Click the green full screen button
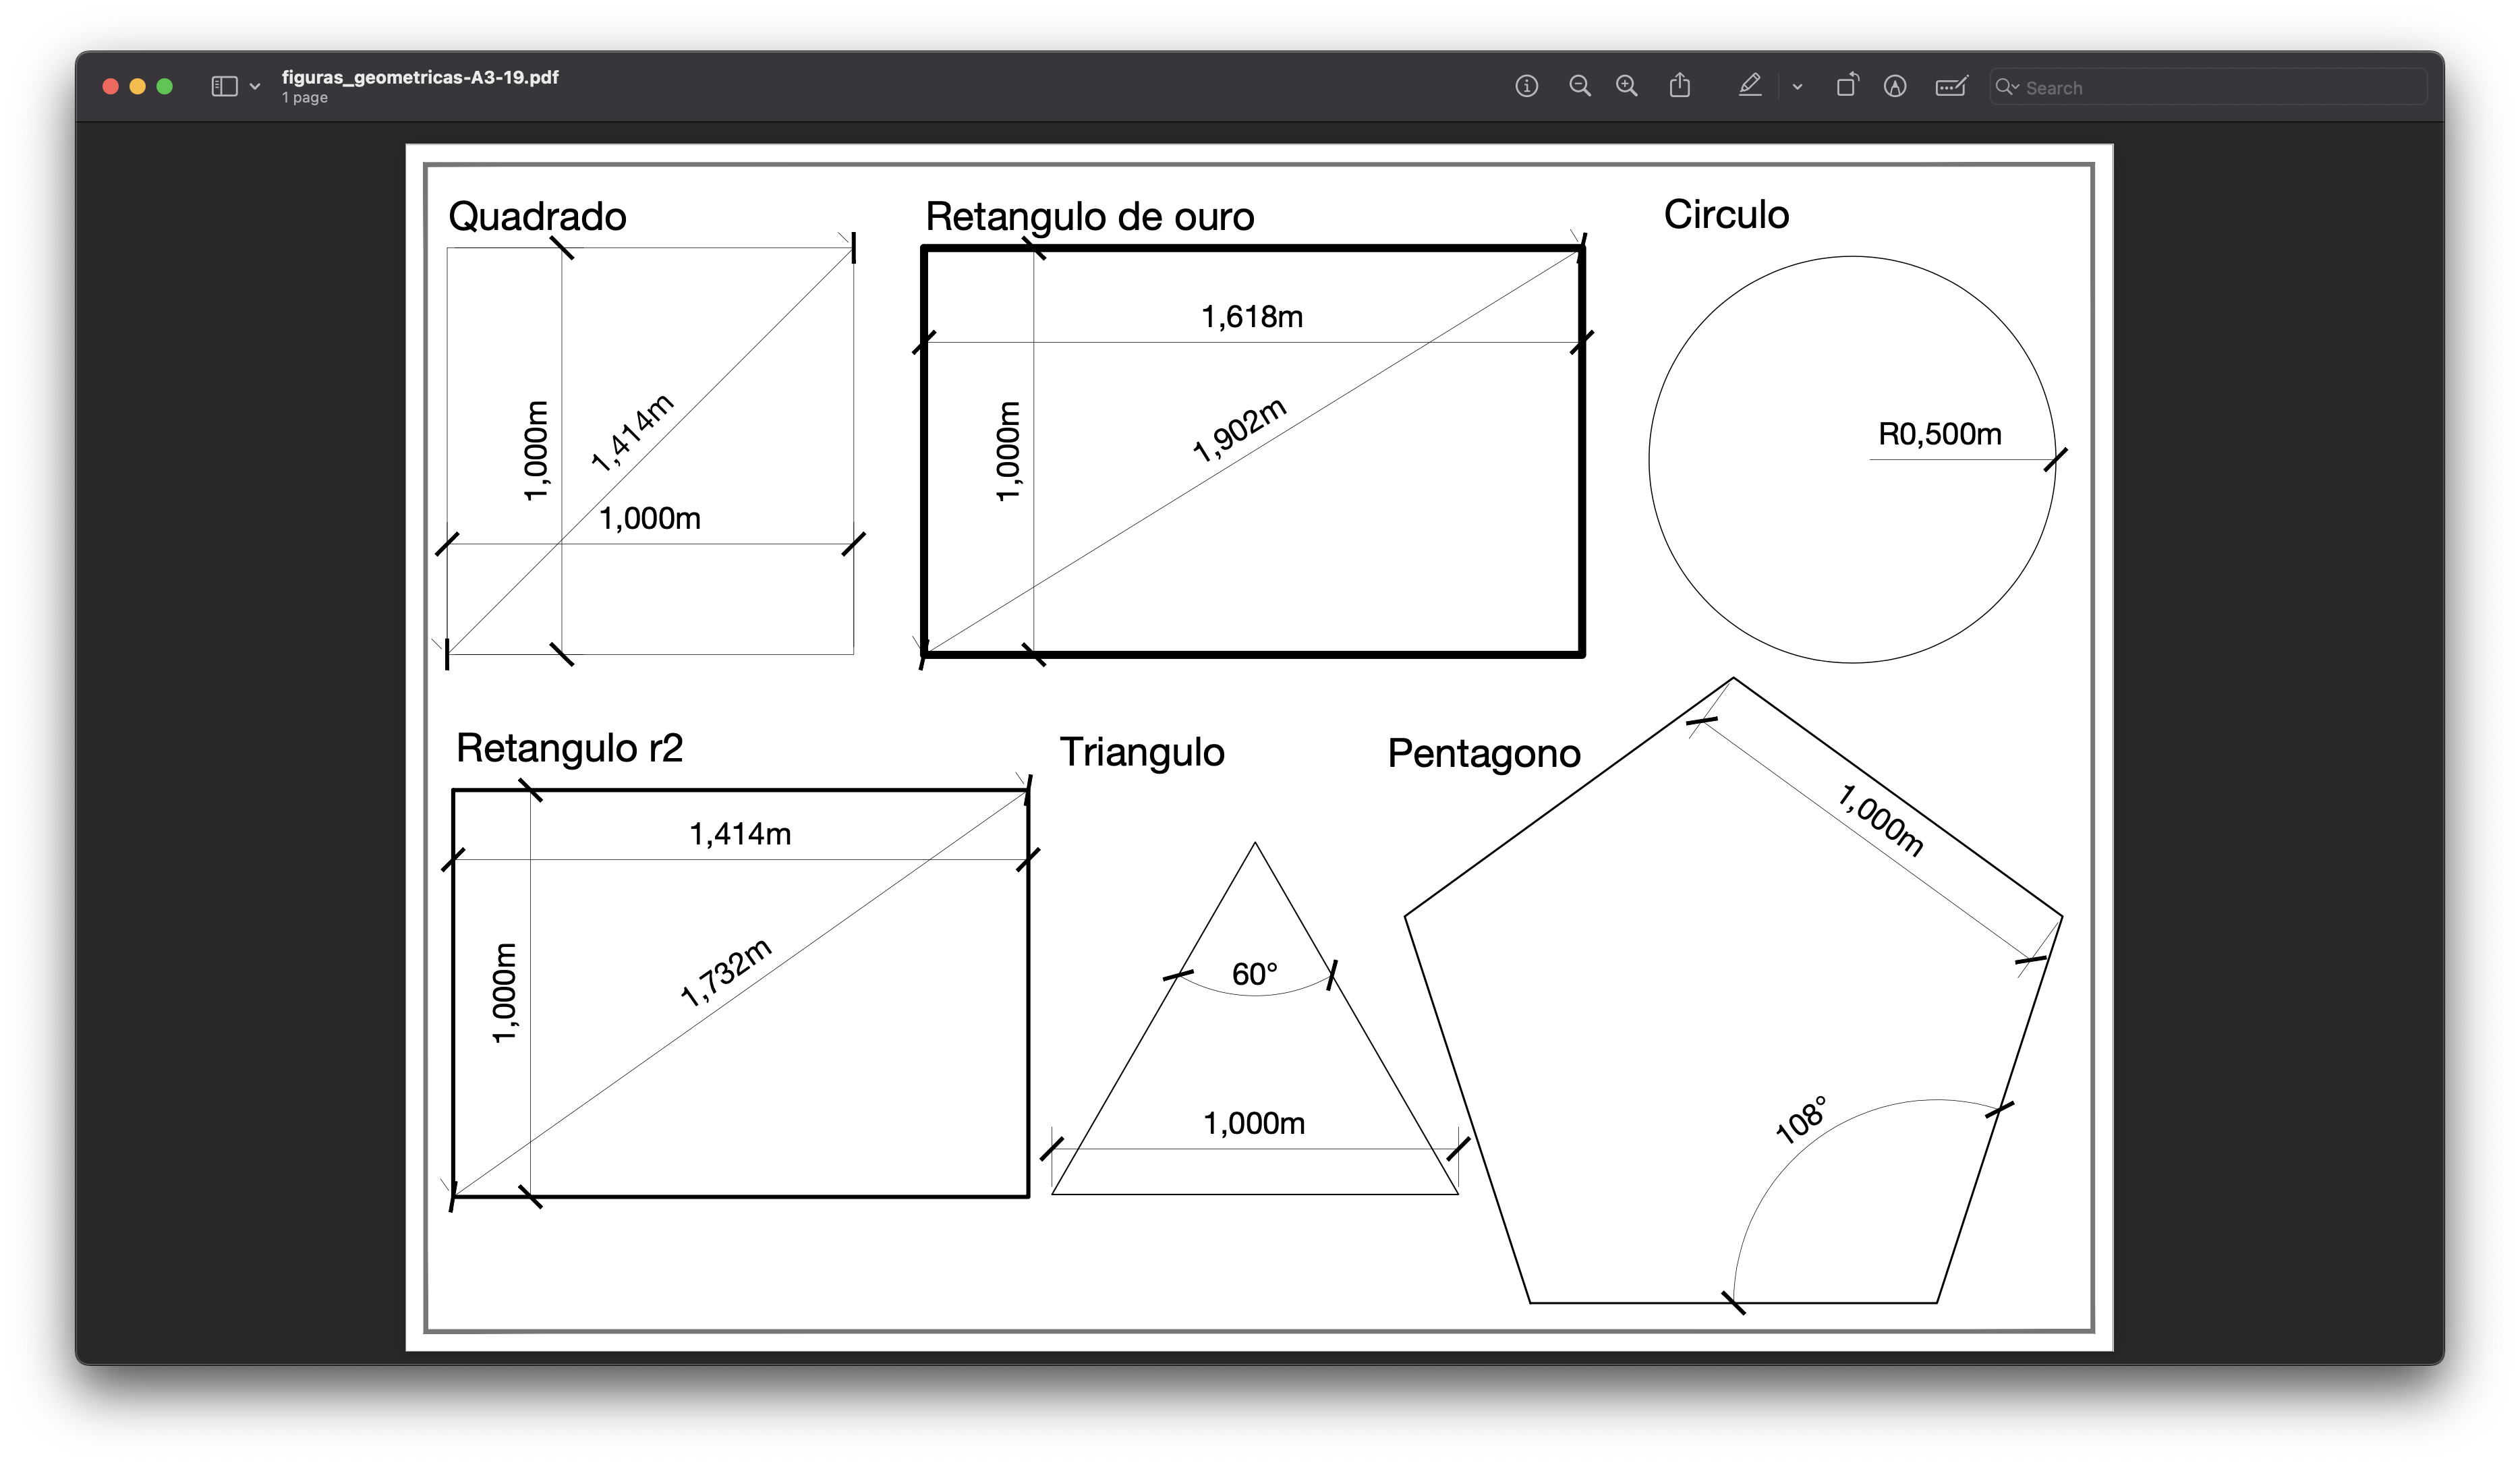This screenshot has width=2520, height=1465. point(165,87)
